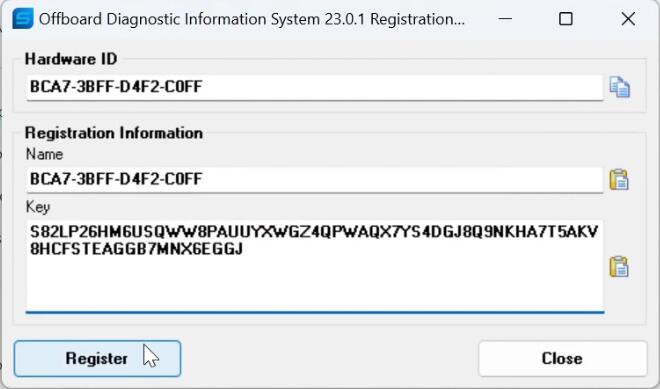Click the Hardware ID group label

click(x=71, y=59)
